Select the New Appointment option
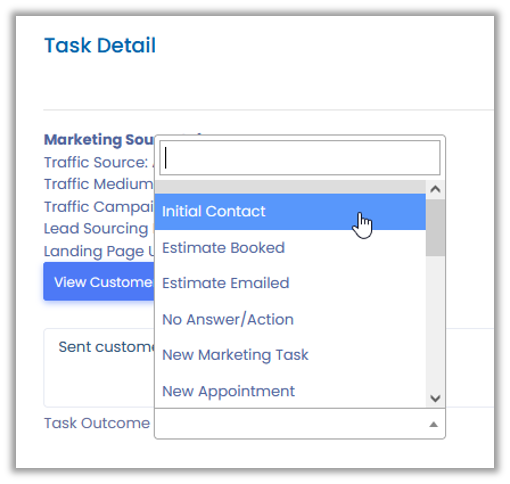 click(290, 391)
